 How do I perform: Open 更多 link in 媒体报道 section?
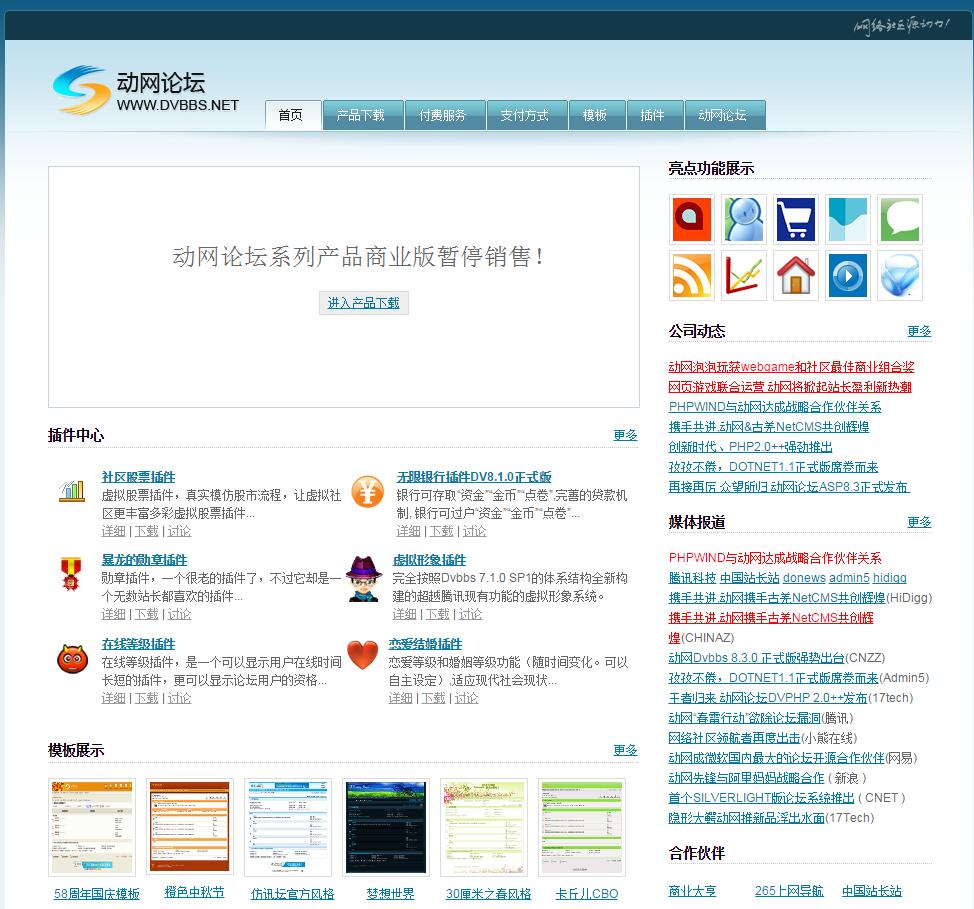[x=919, y=522]
